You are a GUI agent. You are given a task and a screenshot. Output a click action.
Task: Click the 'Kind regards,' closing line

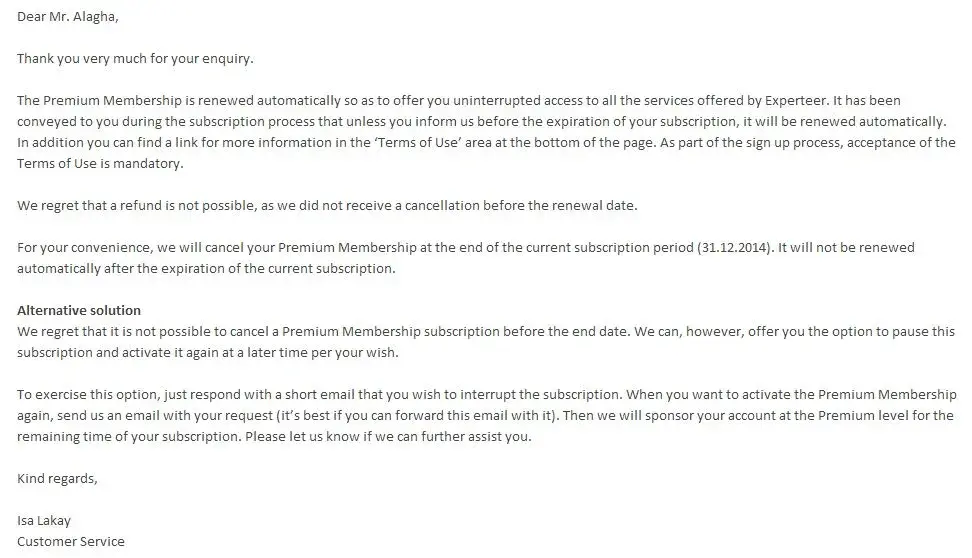click(x=57, y=478)
